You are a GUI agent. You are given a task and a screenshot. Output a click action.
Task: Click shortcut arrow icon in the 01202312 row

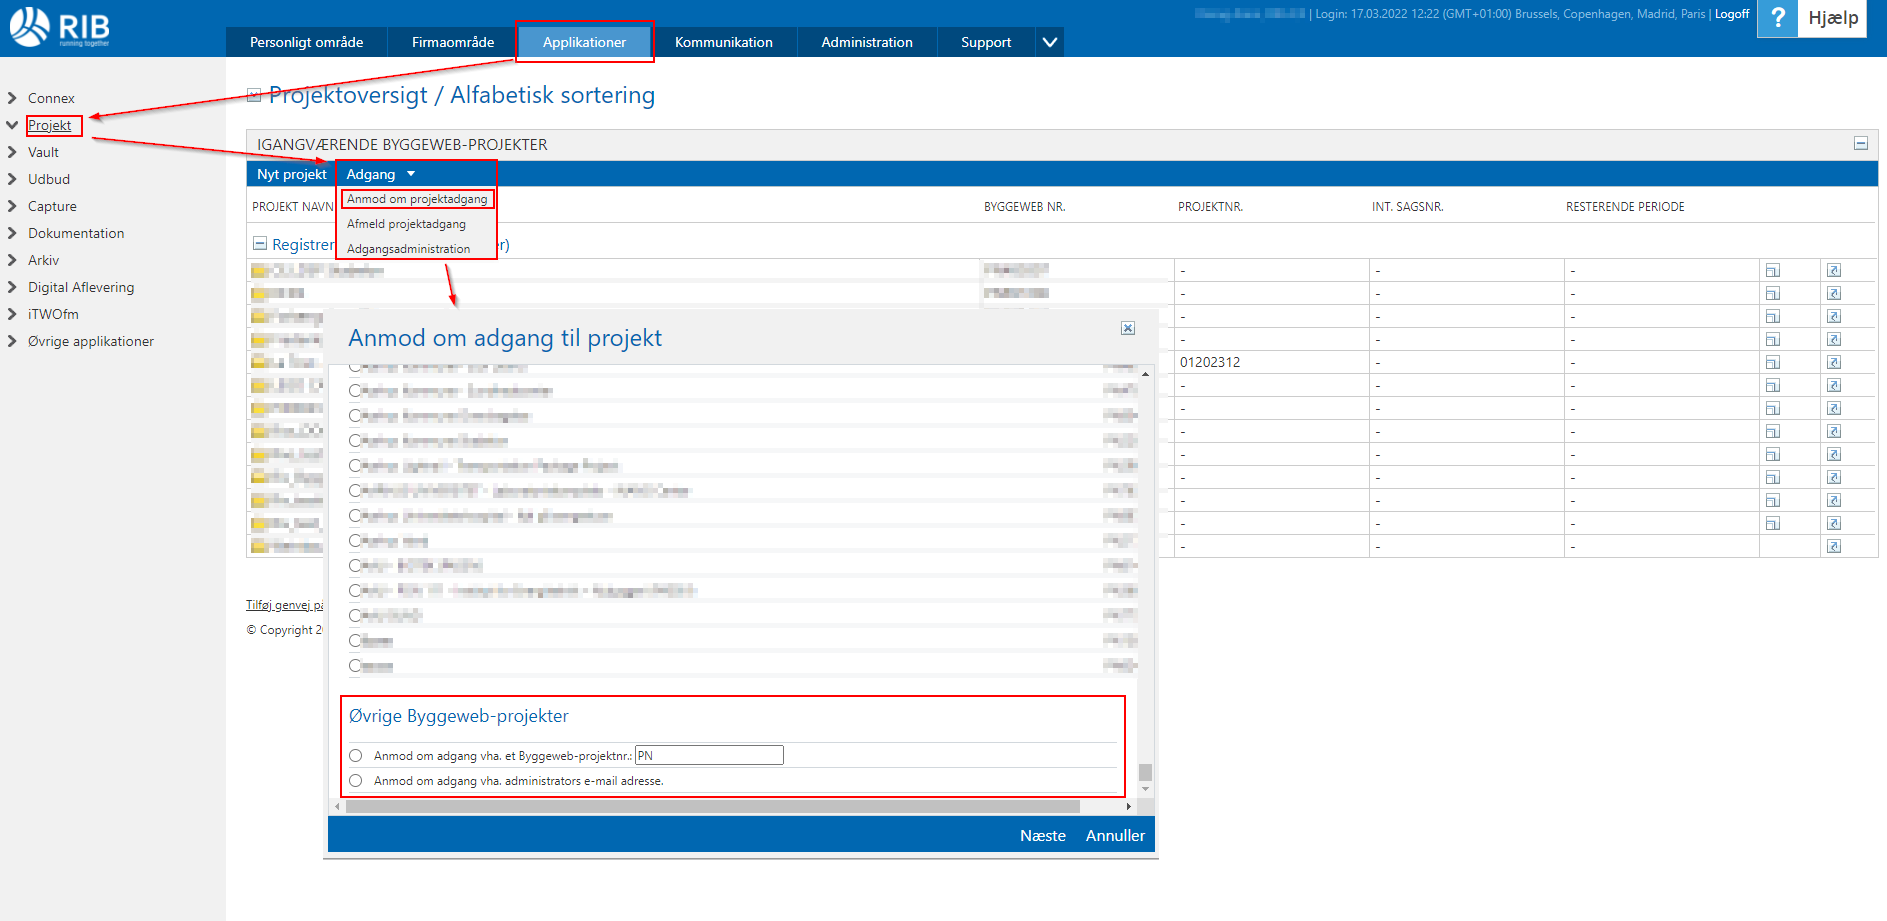[1833, 363]
